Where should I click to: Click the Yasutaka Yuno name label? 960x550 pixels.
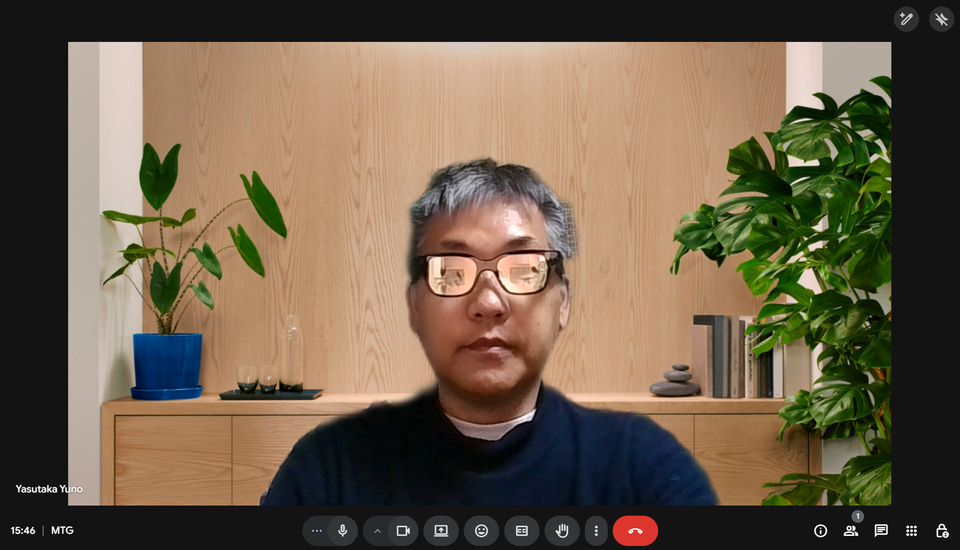[x=49, y=489]
